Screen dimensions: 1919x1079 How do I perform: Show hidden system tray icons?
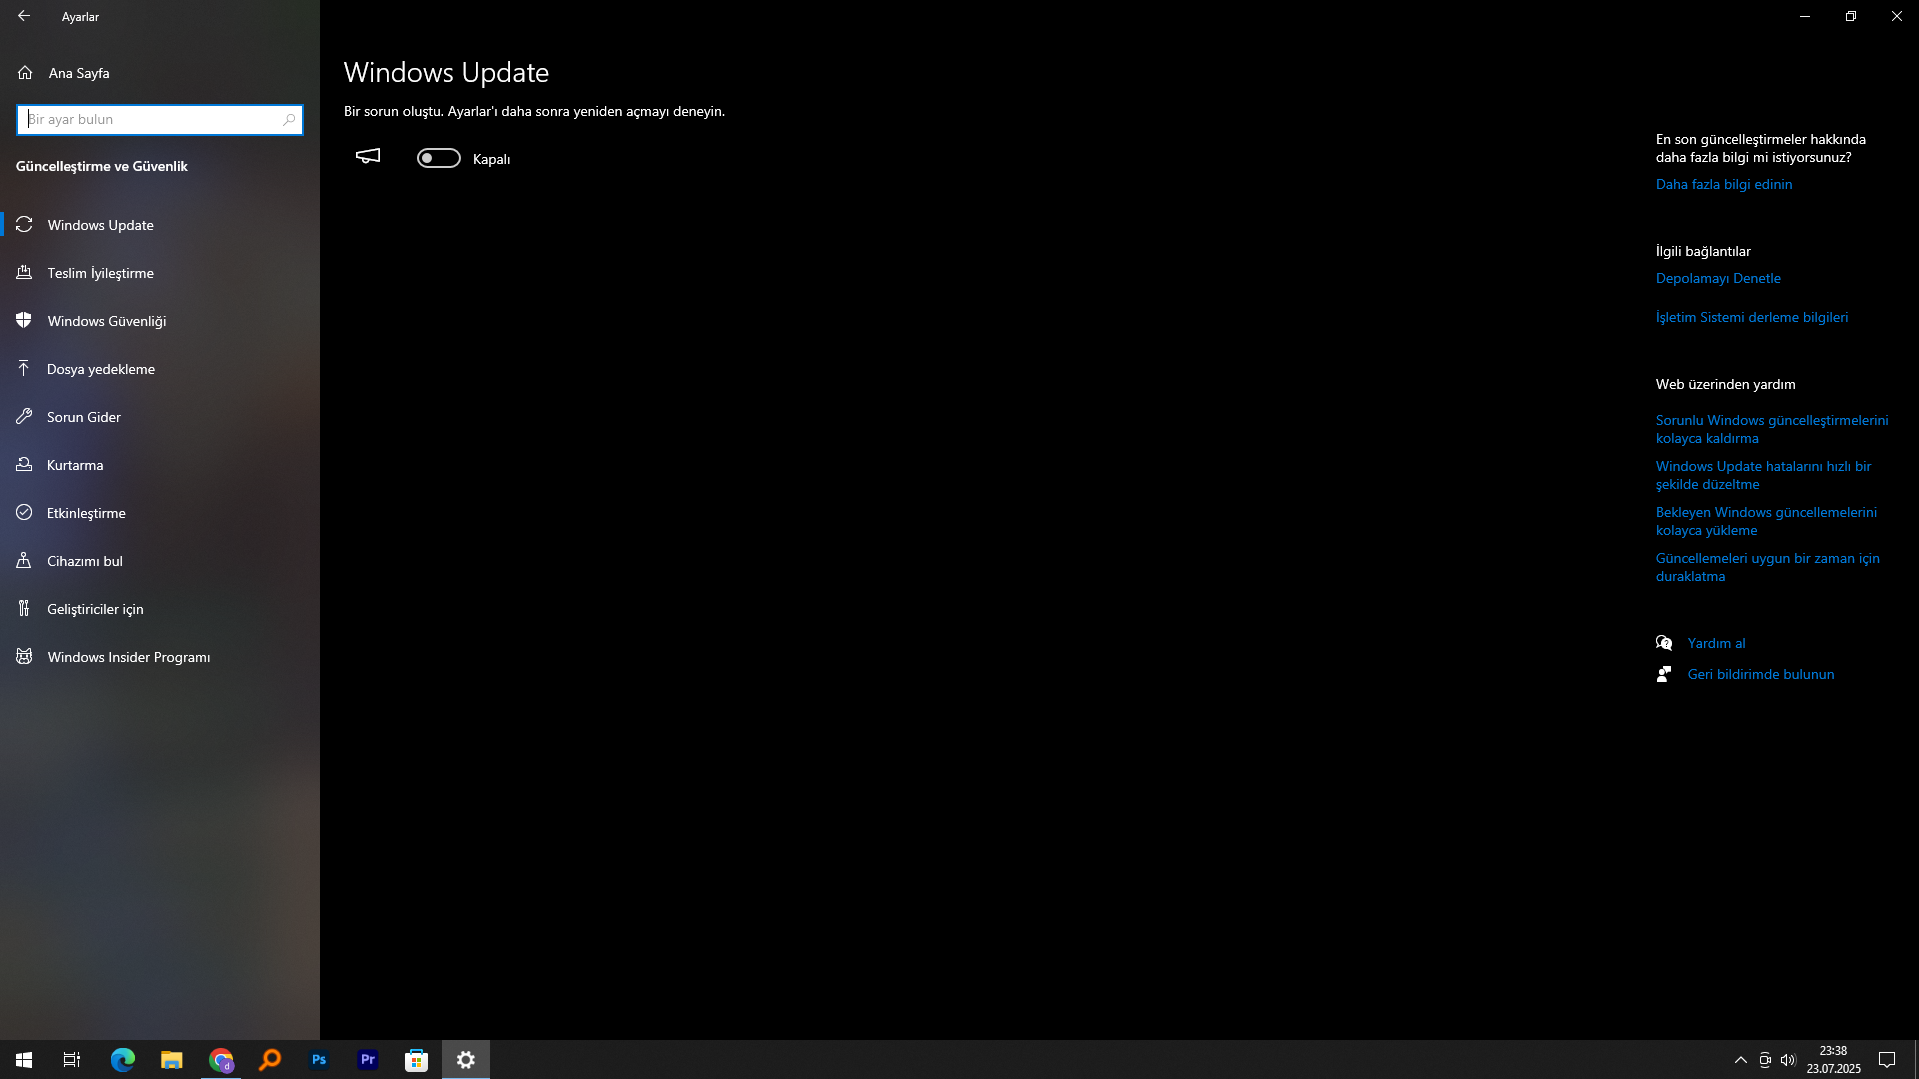click(x=1741, y=1060)
